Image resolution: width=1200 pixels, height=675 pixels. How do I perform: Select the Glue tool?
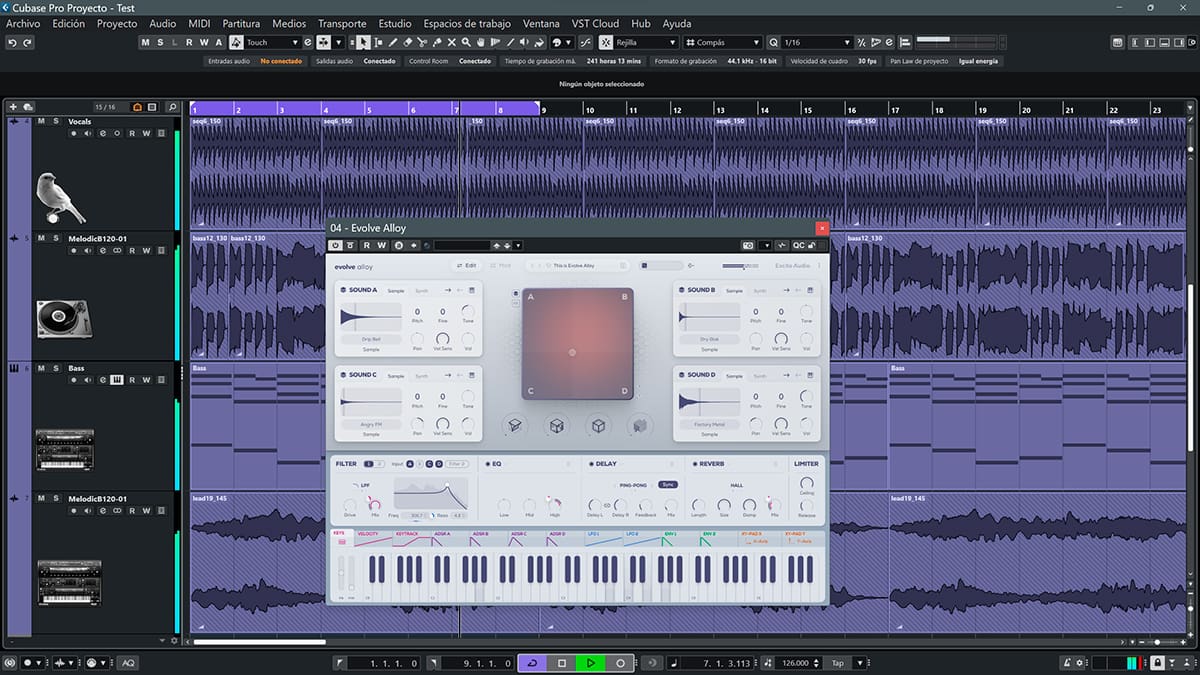(437, 43)
